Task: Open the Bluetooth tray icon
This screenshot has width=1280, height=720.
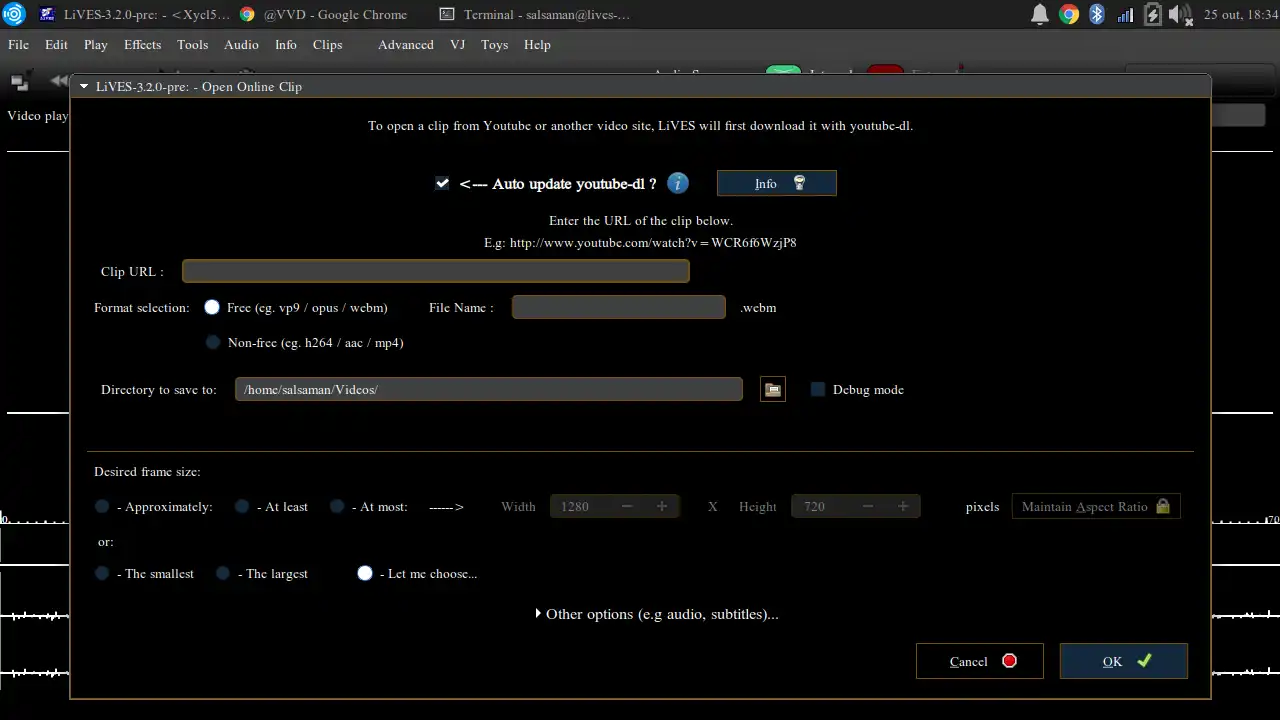Action: [1096, 14]
